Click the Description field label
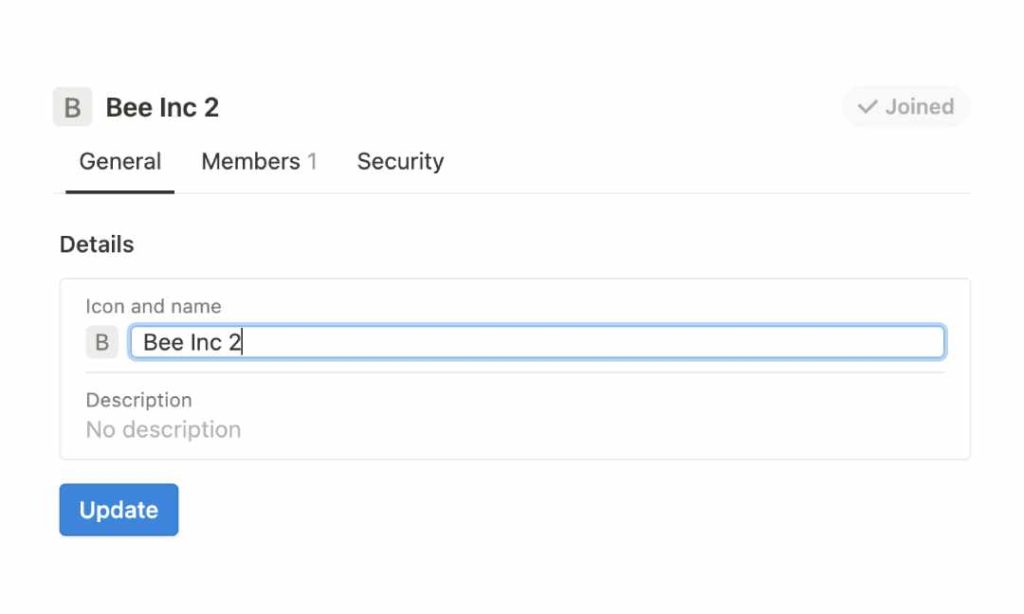The image size is (1024, 614). (x=139, y=400)
